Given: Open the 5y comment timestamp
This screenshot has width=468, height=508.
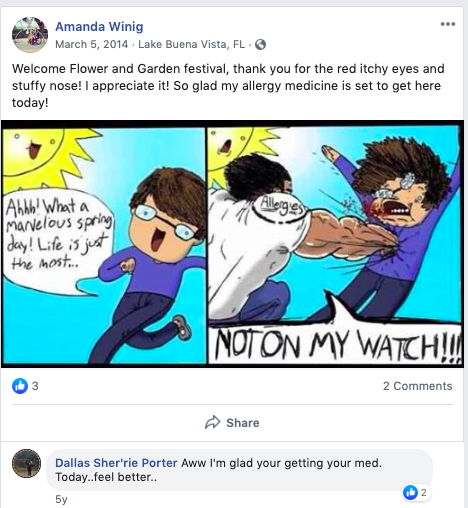Looking at the screenshot, I should [61, 499].
